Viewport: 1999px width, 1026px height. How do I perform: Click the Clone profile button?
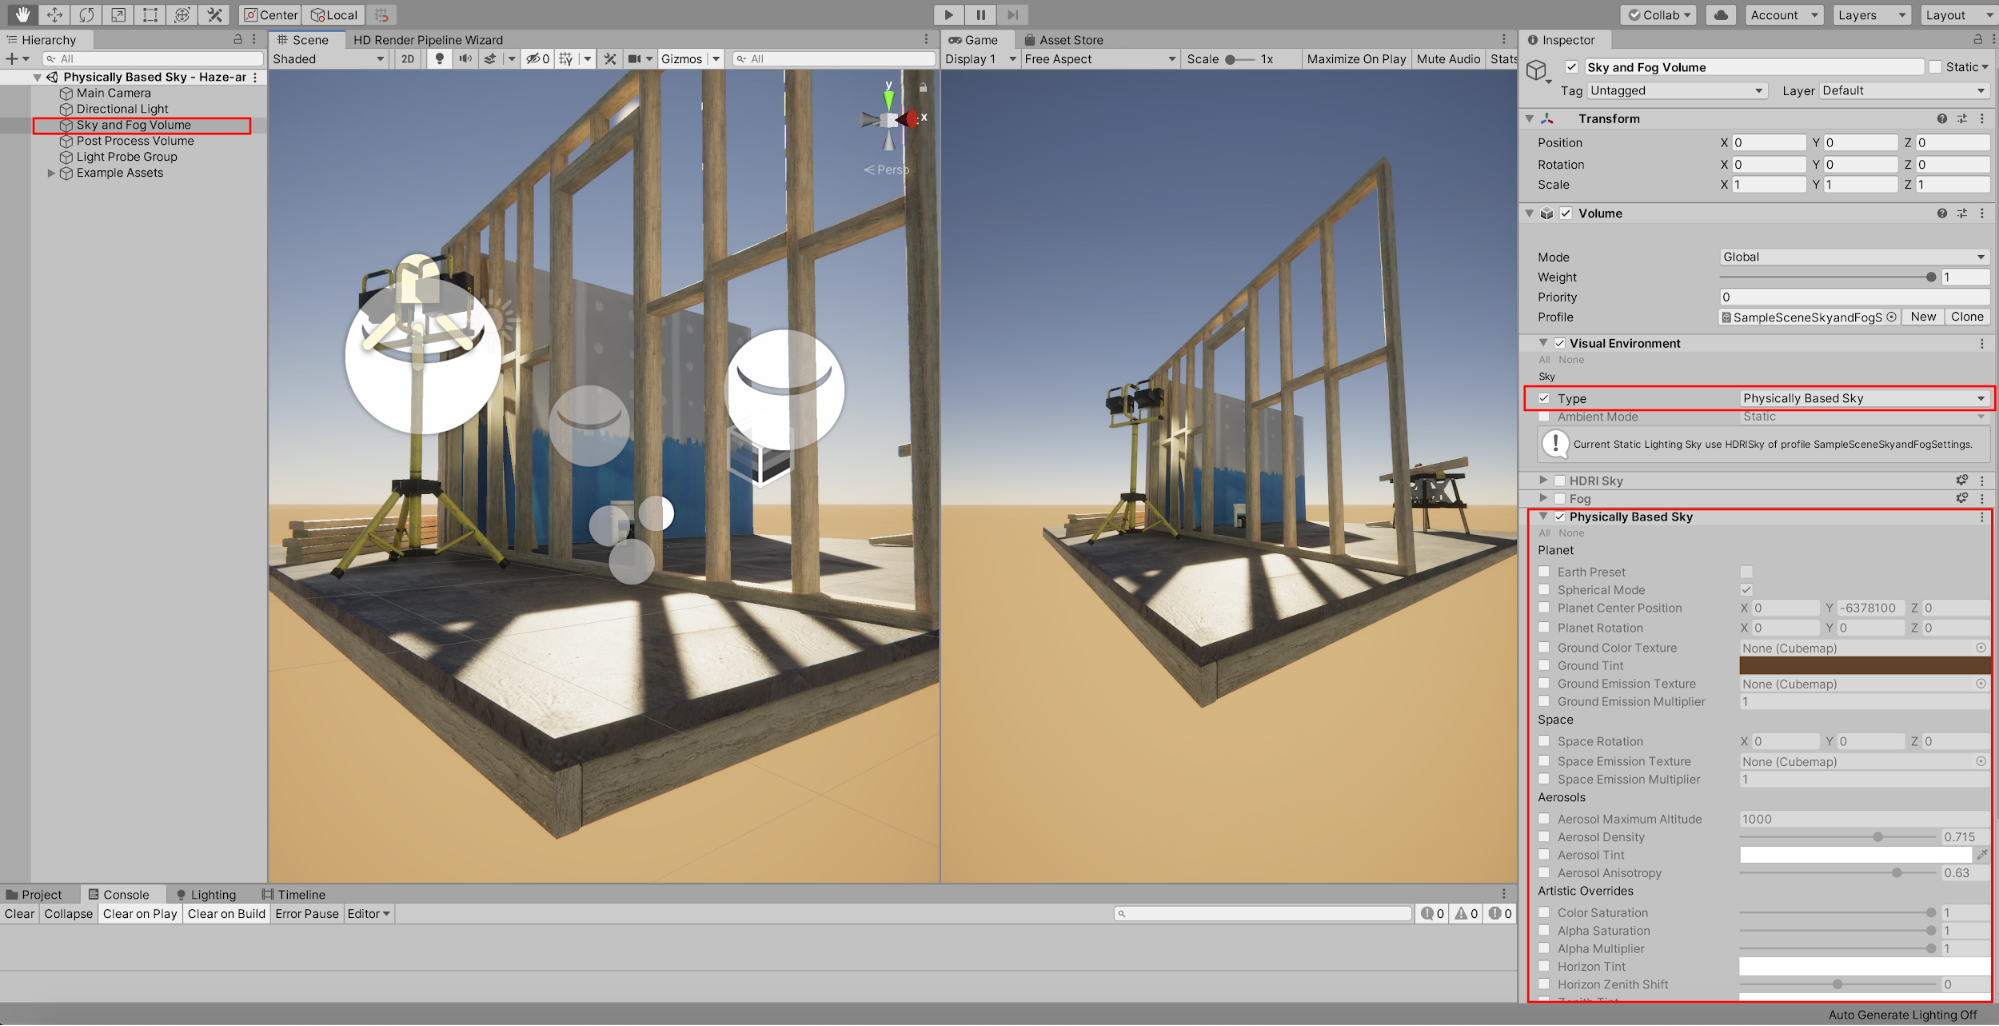[x=1966, y=317]
